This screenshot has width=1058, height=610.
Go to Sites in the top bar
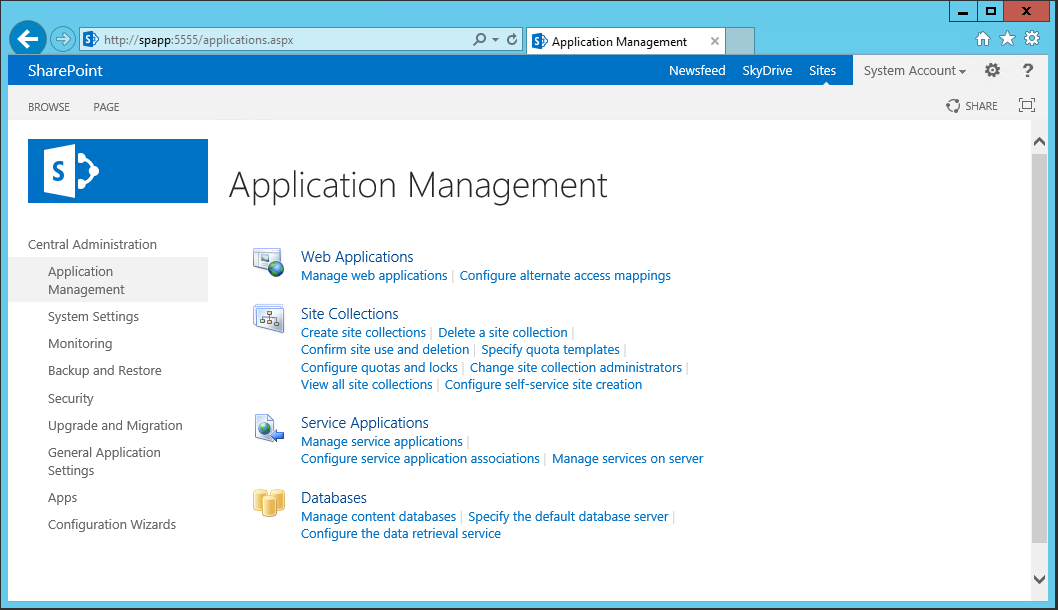(823, 70)
